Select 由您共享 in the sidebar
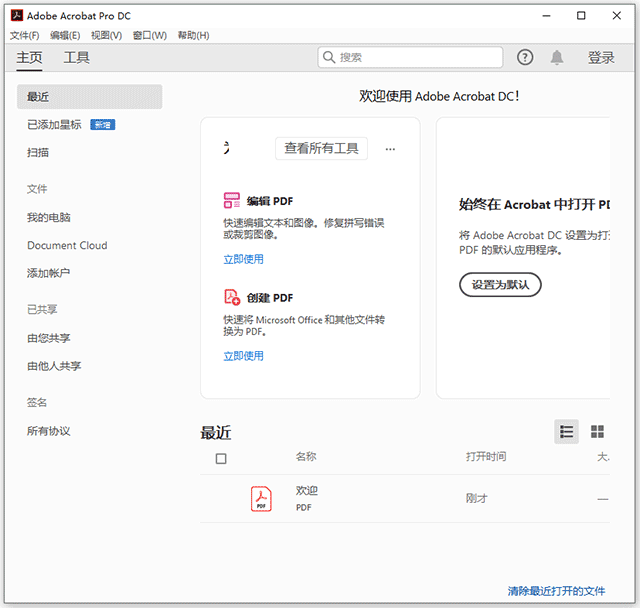Screen dimensions: 640x608 (49, 338)
